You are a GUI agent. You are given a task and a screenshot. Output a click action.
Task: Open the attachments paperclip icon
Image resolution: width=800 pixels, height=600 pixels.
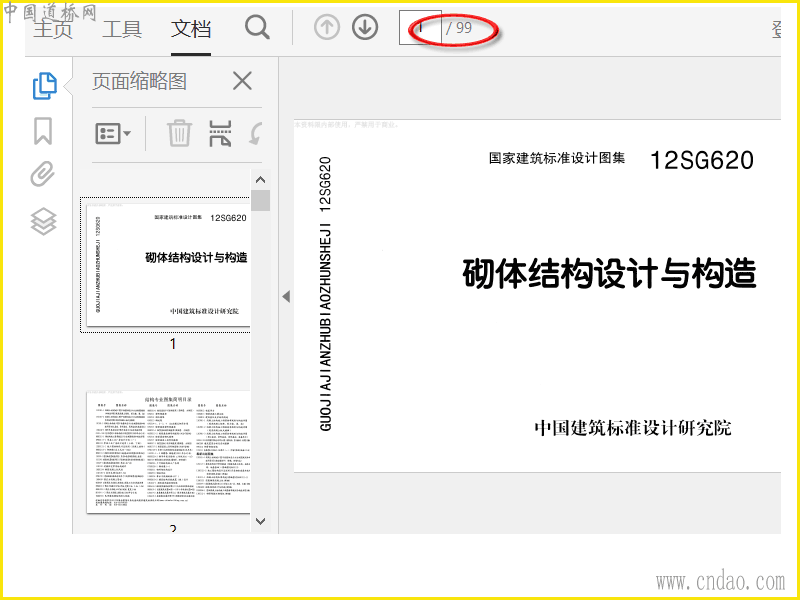[42, 174]
